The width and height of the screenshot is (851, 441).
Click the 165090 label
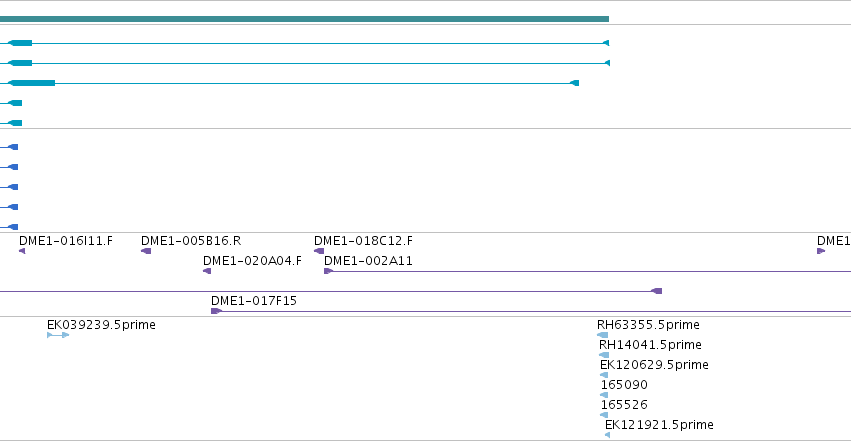tap(624, 385)
